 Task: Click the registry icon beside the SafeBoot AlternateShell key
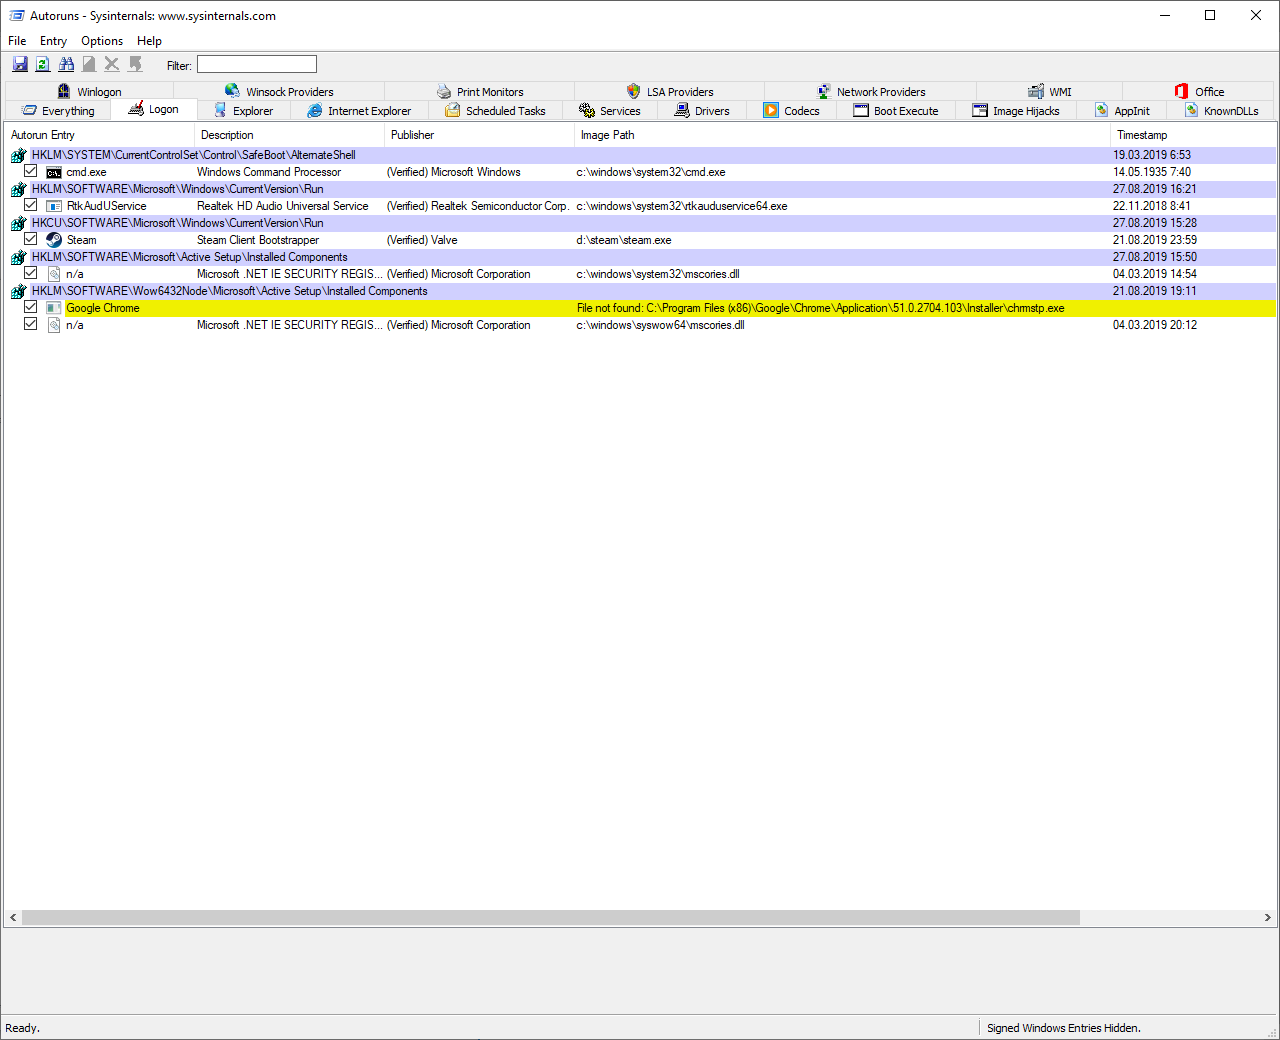(18, 155)
